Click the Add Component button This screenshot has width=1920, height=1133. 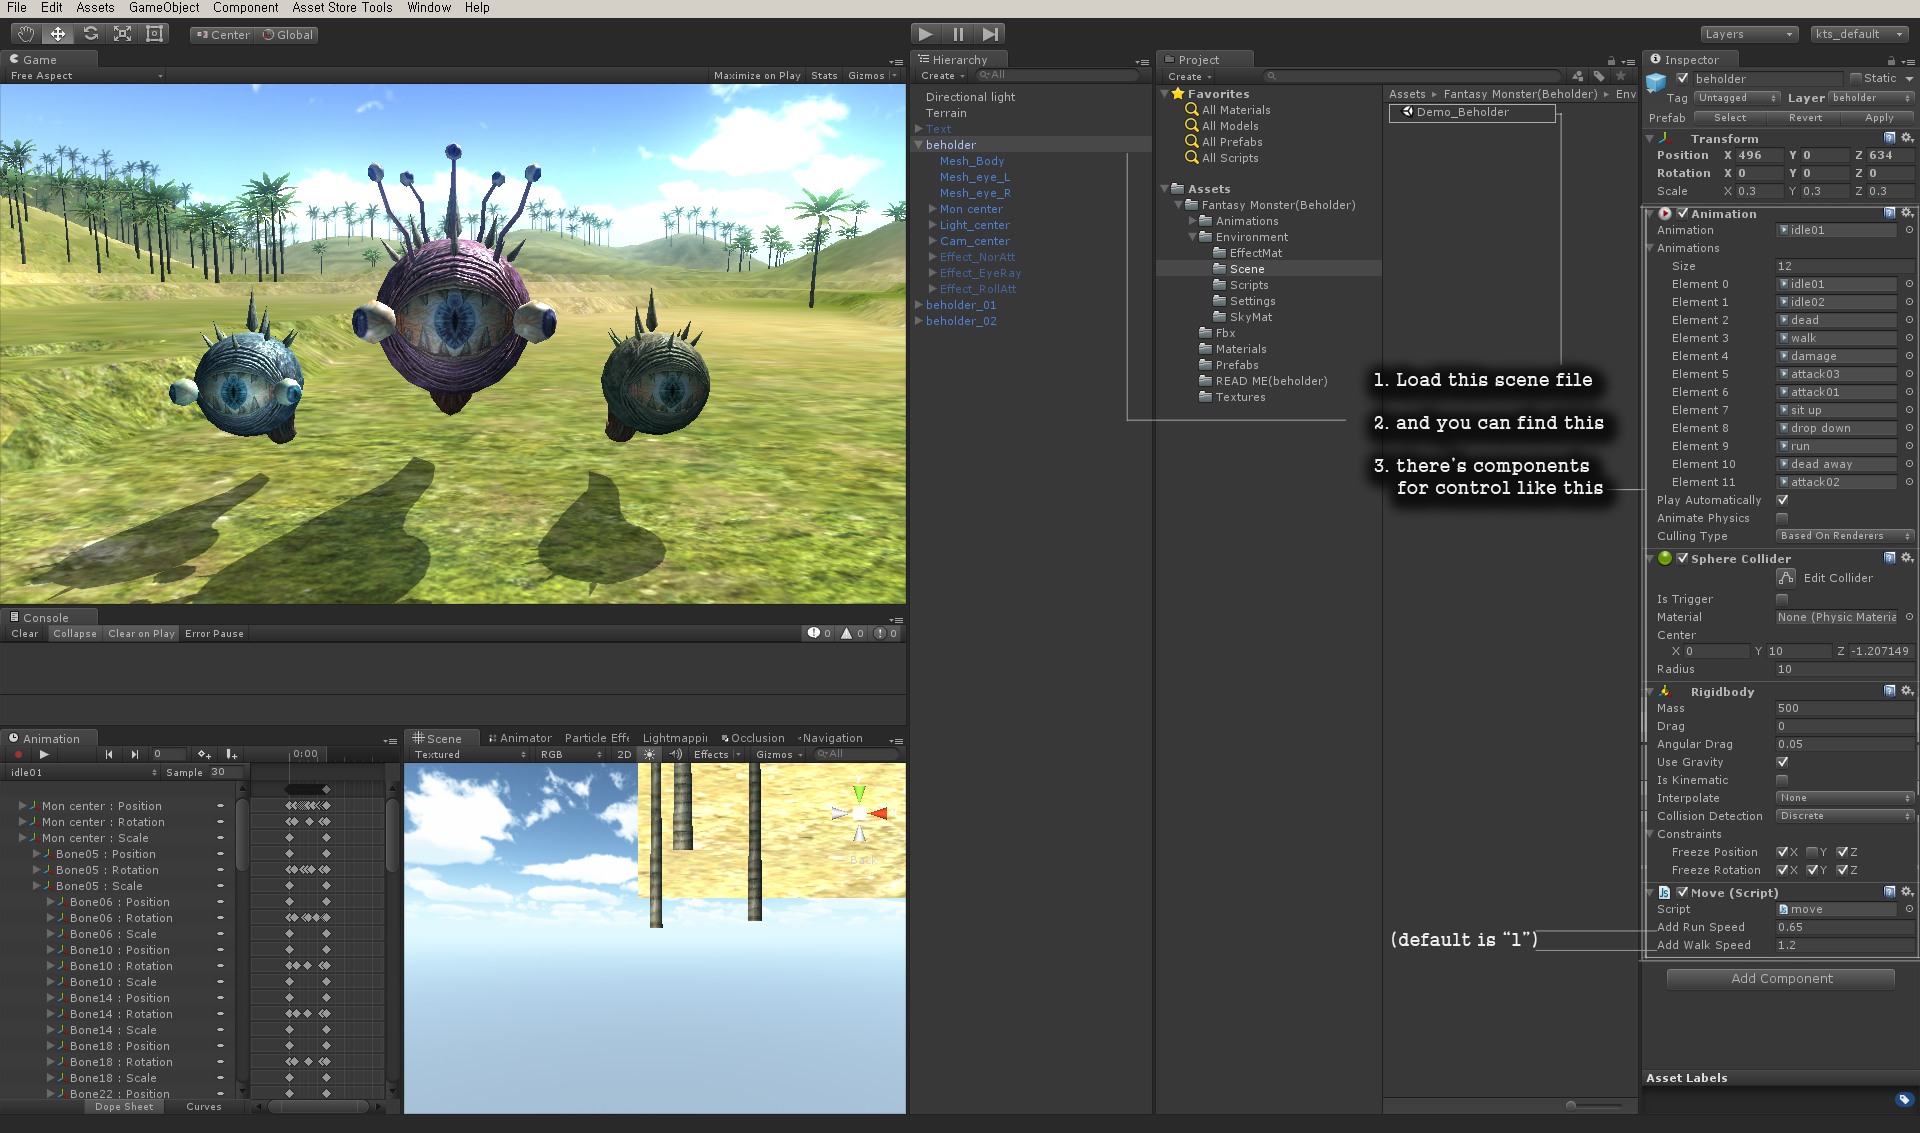coord(1781,979)
